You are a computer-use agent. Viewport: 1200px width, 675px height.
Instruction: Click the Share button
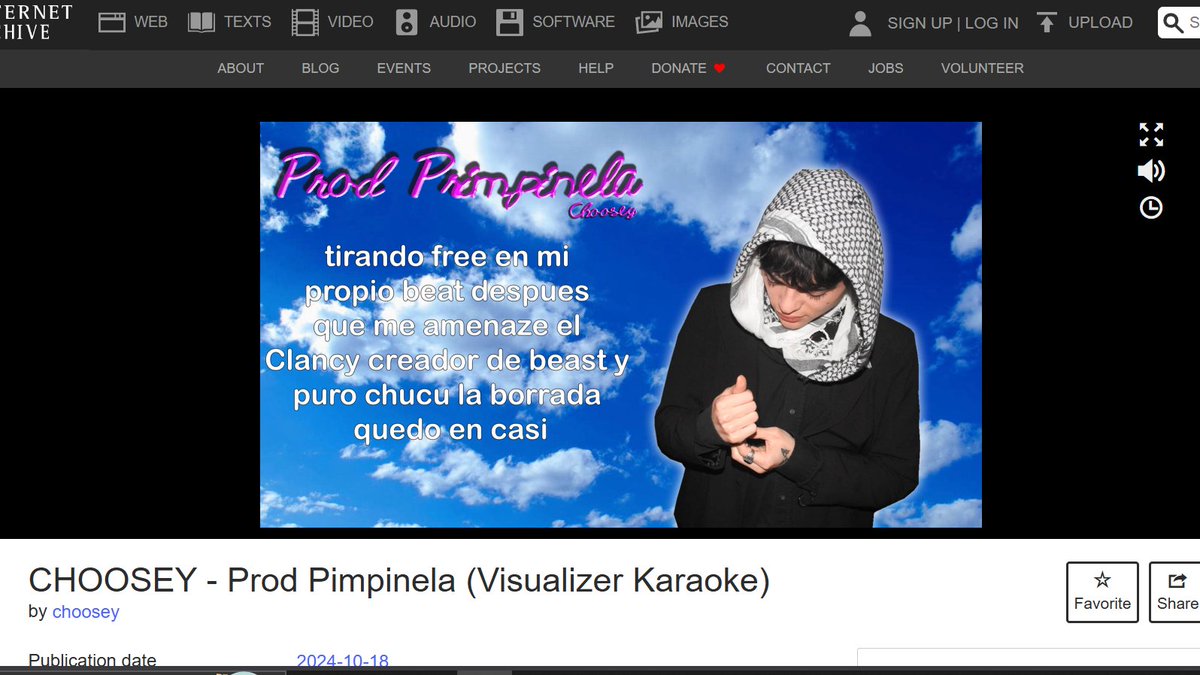coord(1175,592)
